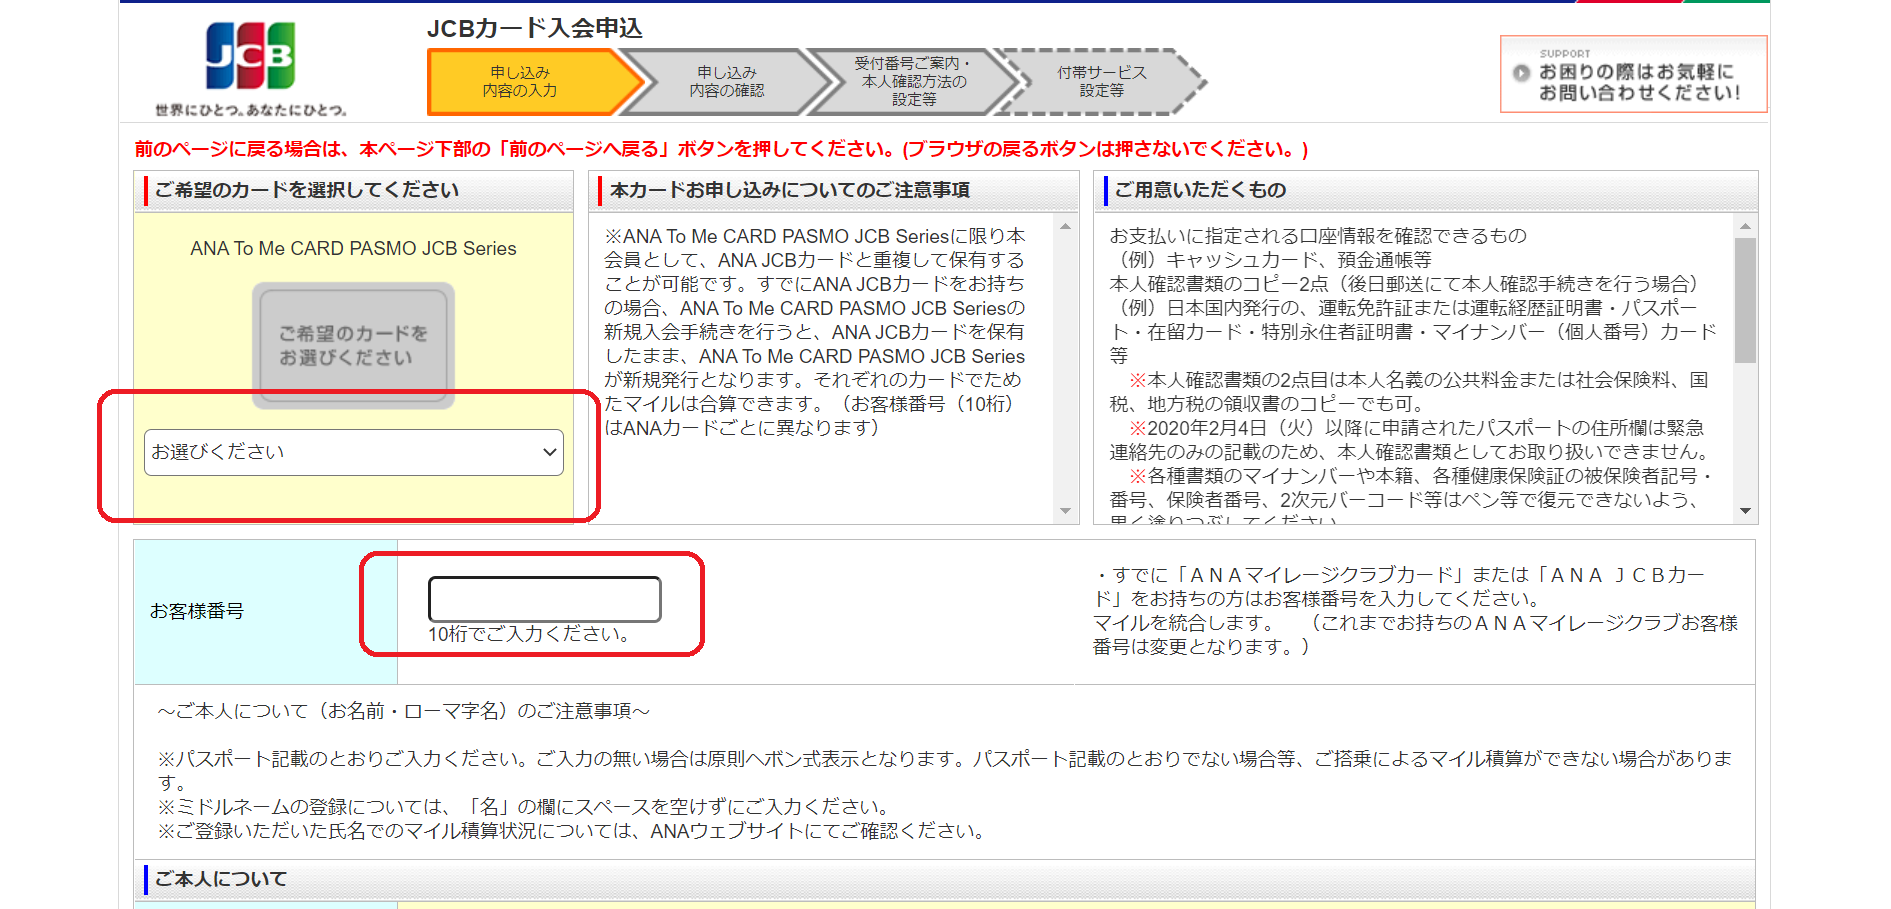Click the ご本人について section heading

[x=221, y=879]
